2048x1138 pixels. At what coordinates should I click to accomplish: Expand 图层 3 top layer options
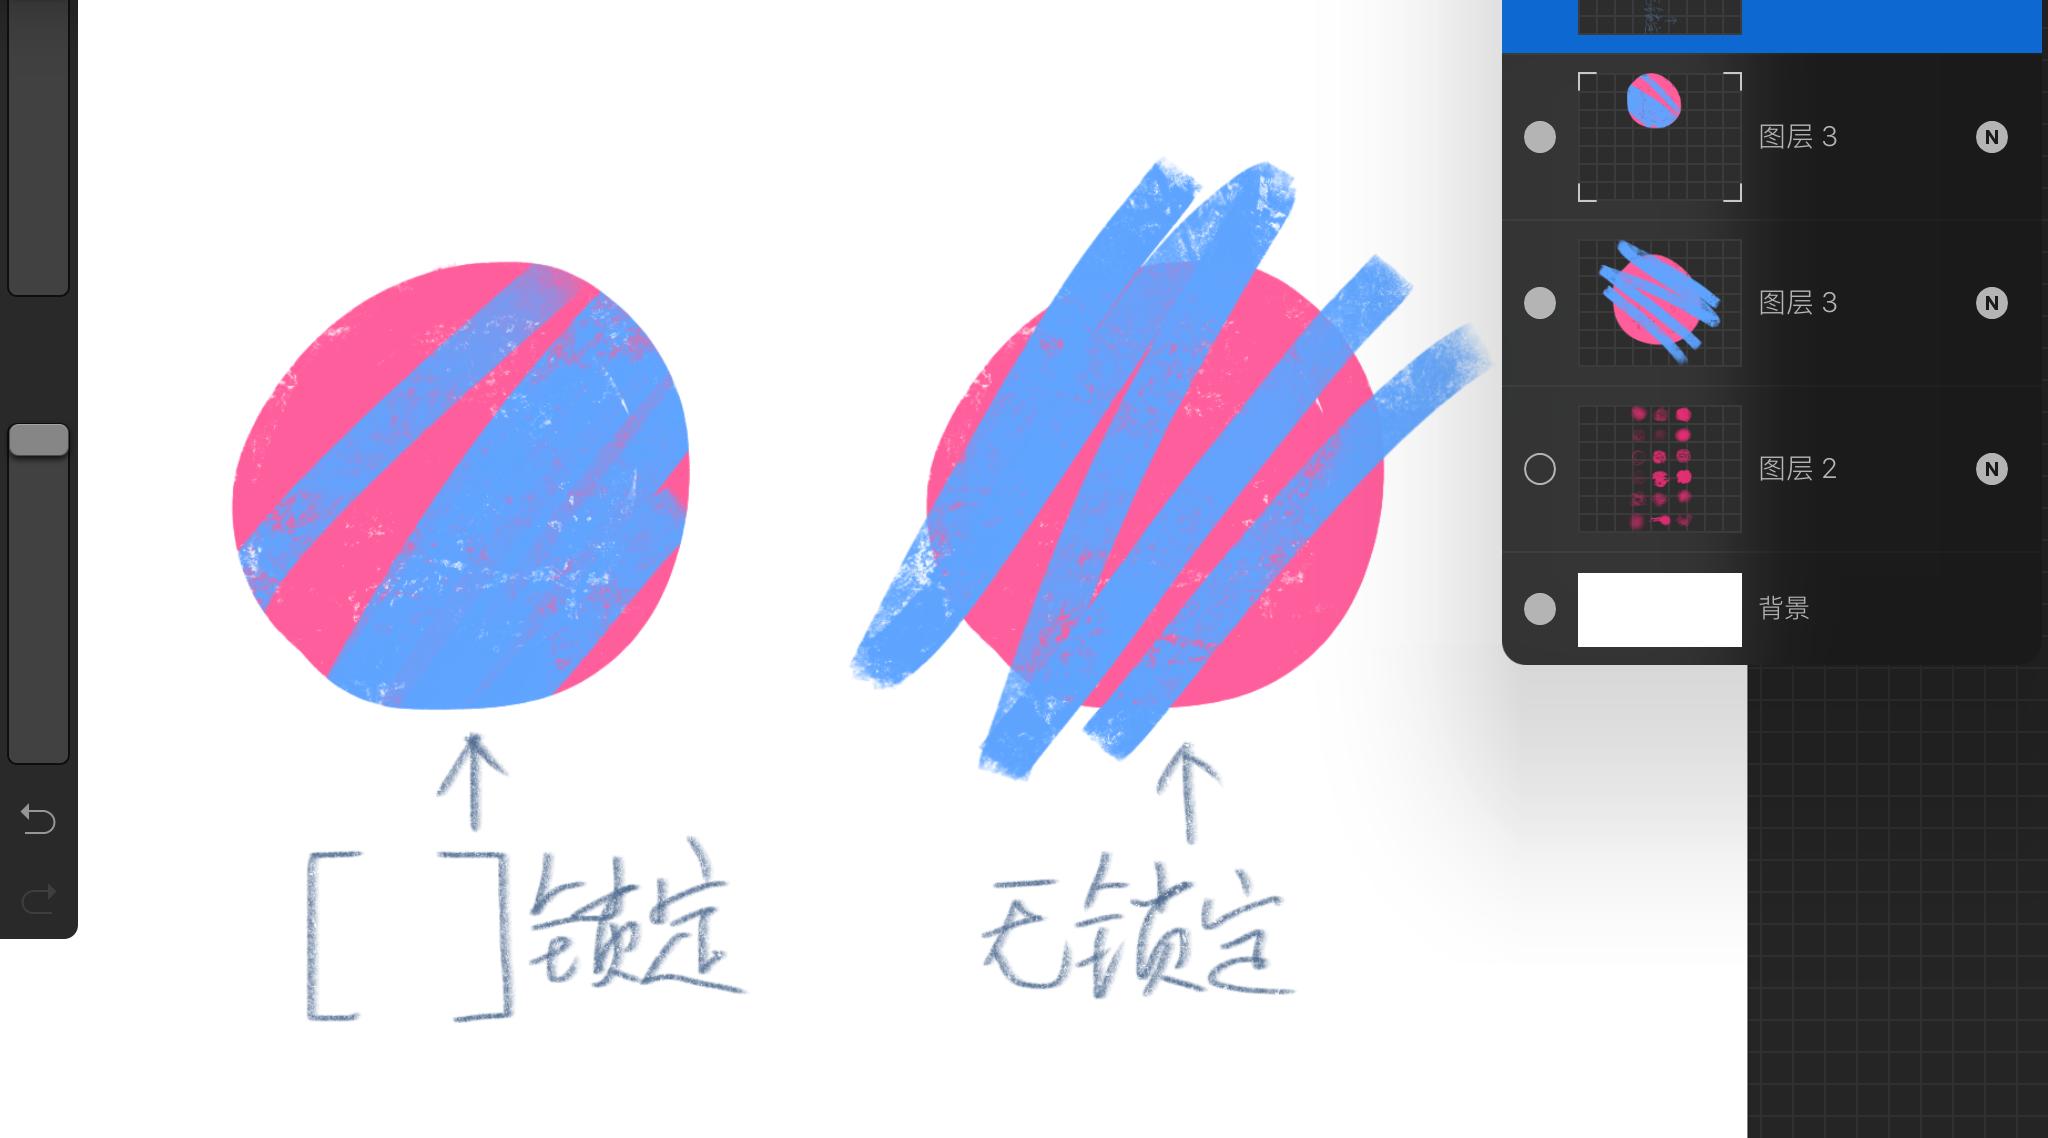coord(1993,136)
